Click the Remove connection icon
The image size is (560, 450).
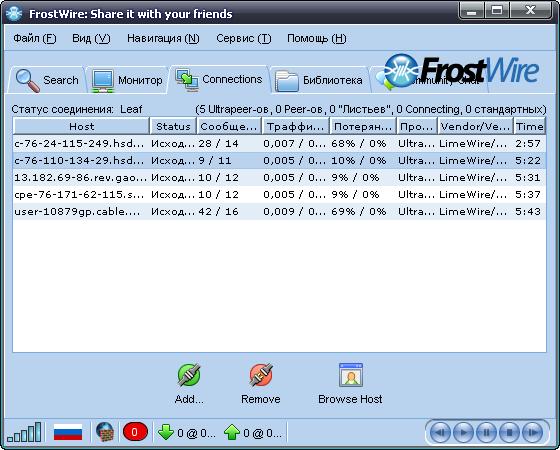261,375
